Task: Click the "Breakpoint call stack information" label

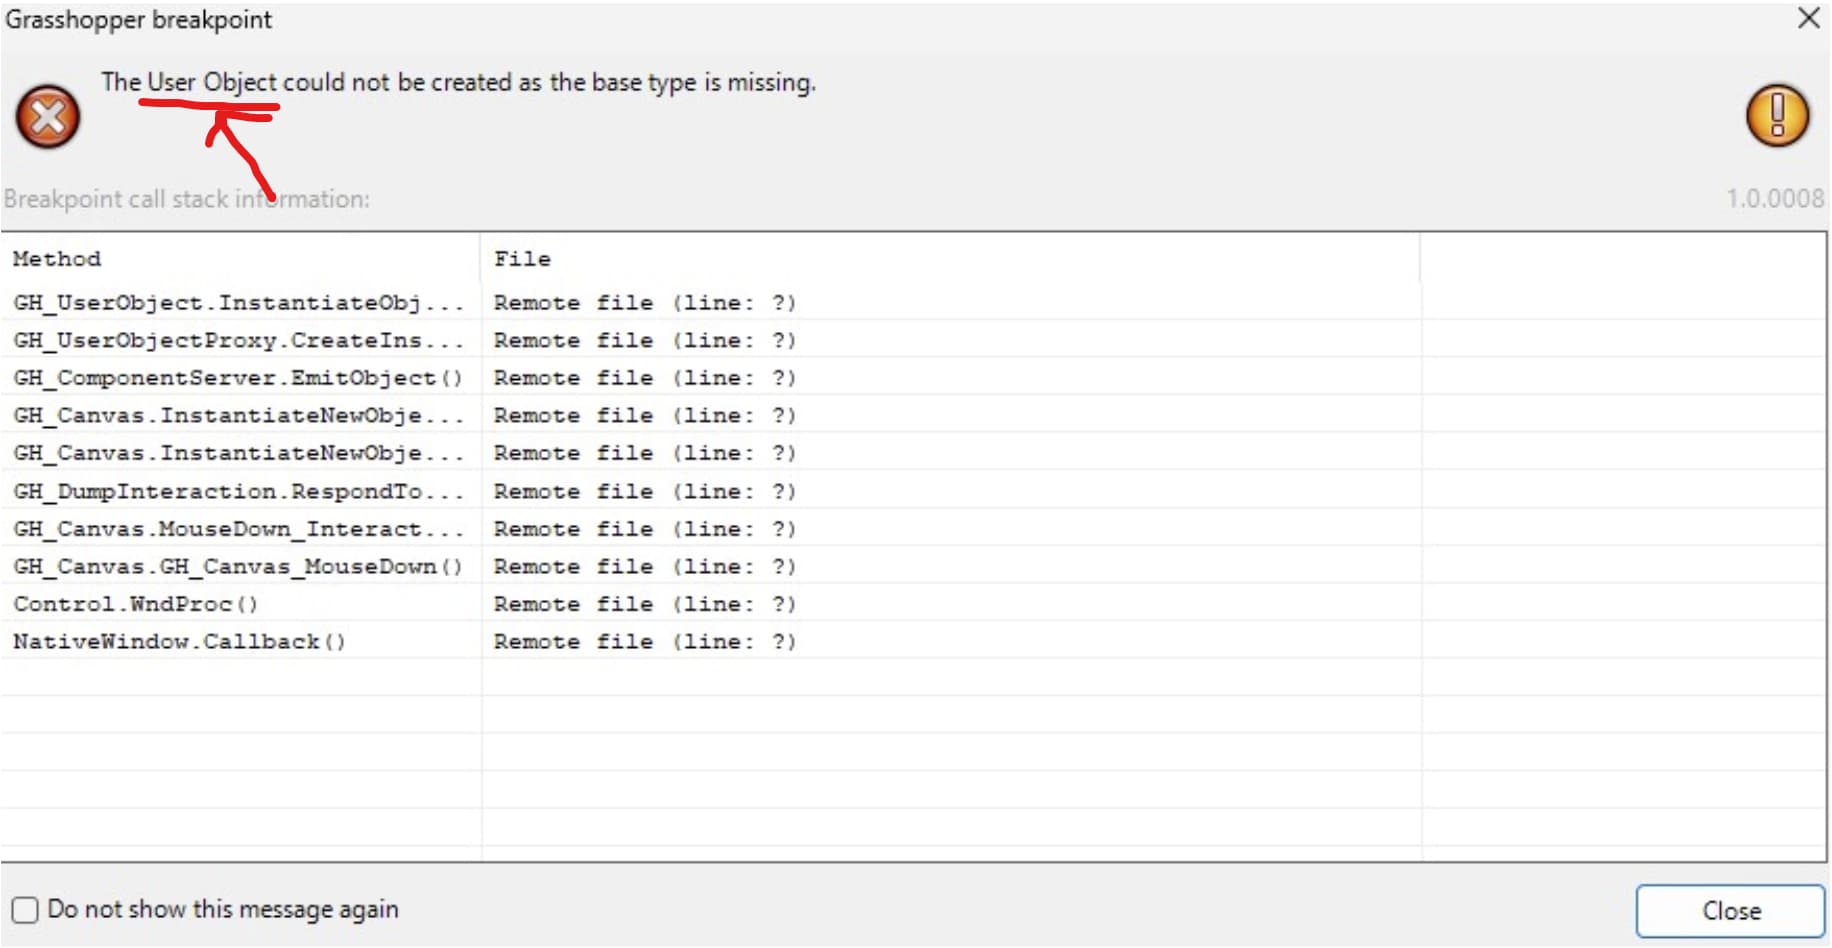Action: tap(186, 199)
